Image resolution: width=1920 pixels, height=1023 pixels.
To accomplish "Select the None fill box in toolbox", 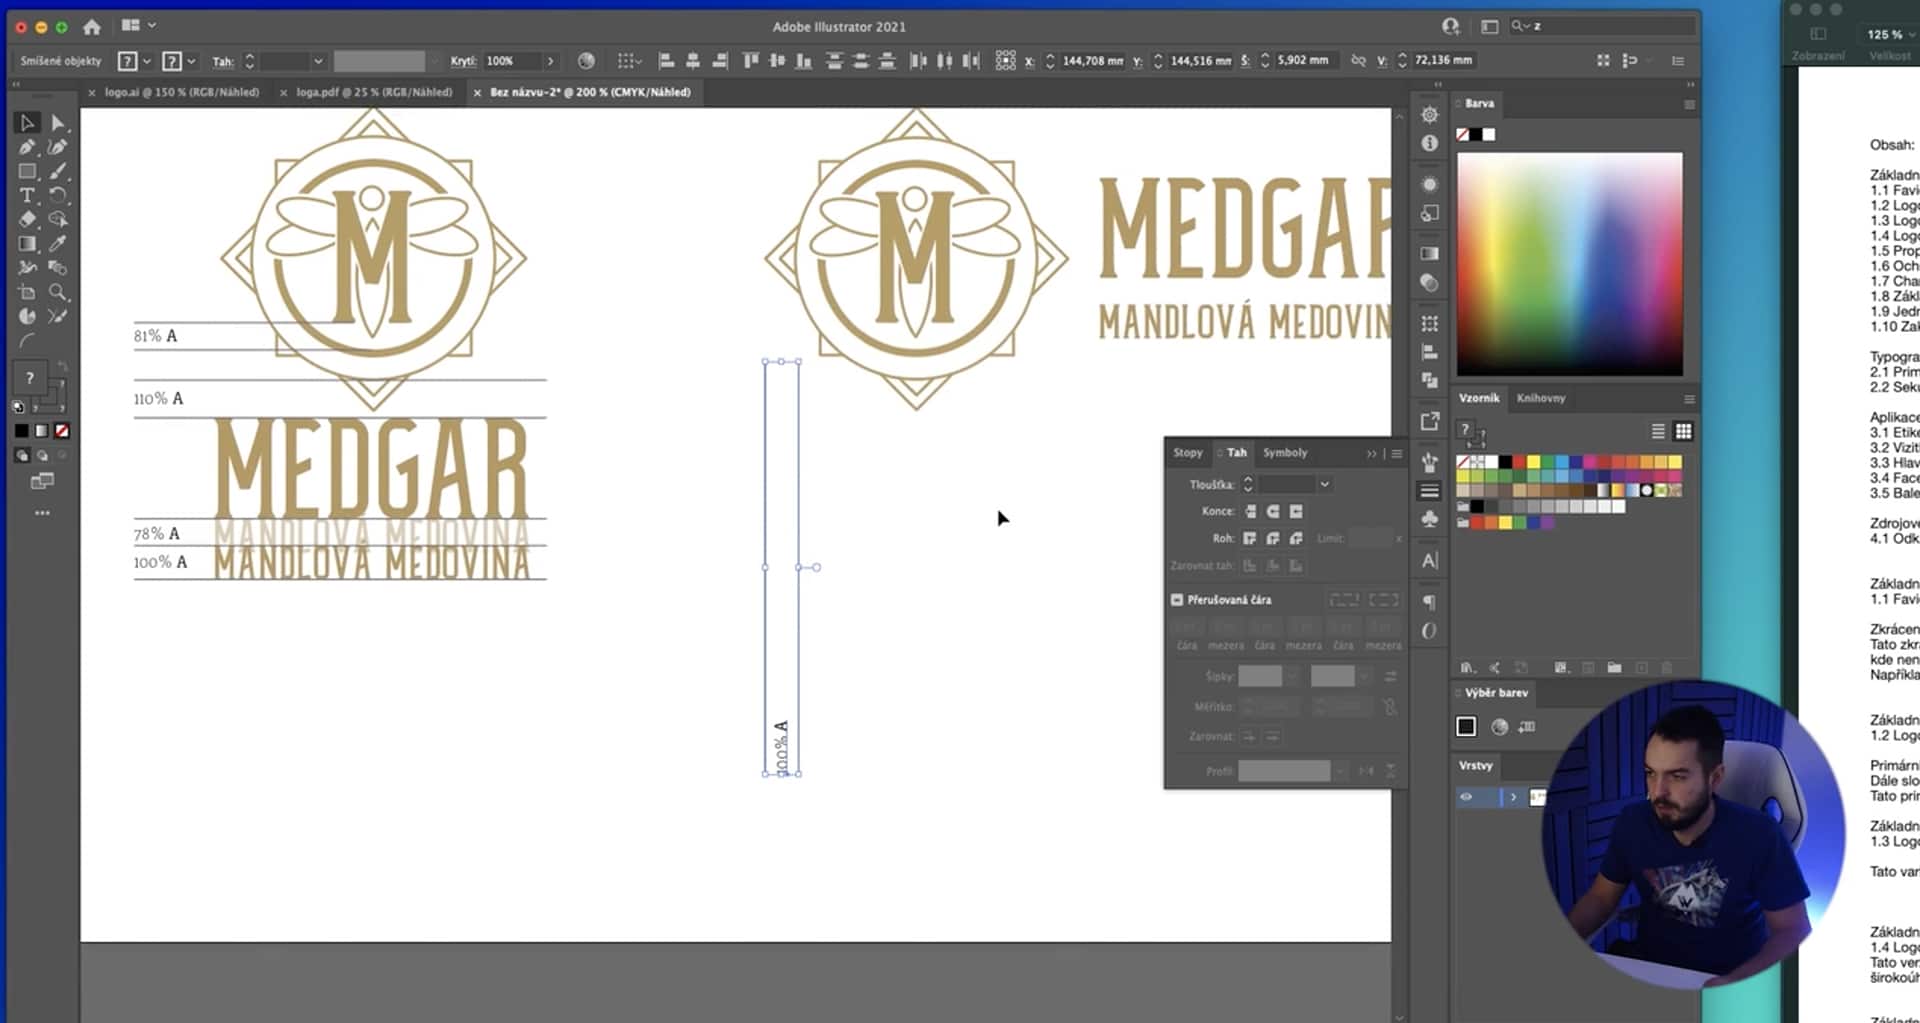I will pos(62,431).
